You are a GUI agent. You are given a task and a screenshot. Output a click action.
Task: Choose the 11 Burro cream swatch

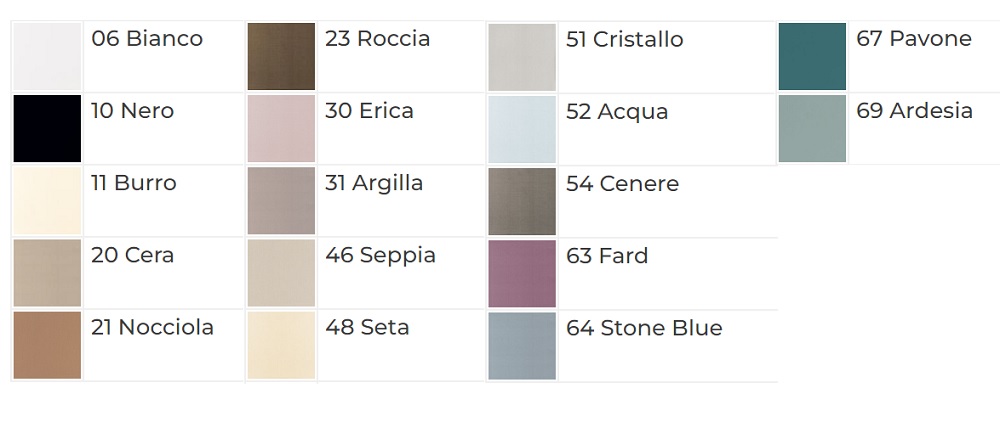[x=47, y=201]
